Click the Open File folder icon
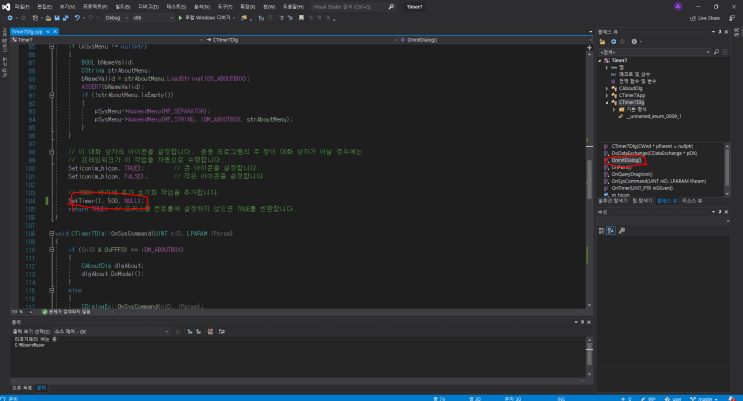 point(48,18)
